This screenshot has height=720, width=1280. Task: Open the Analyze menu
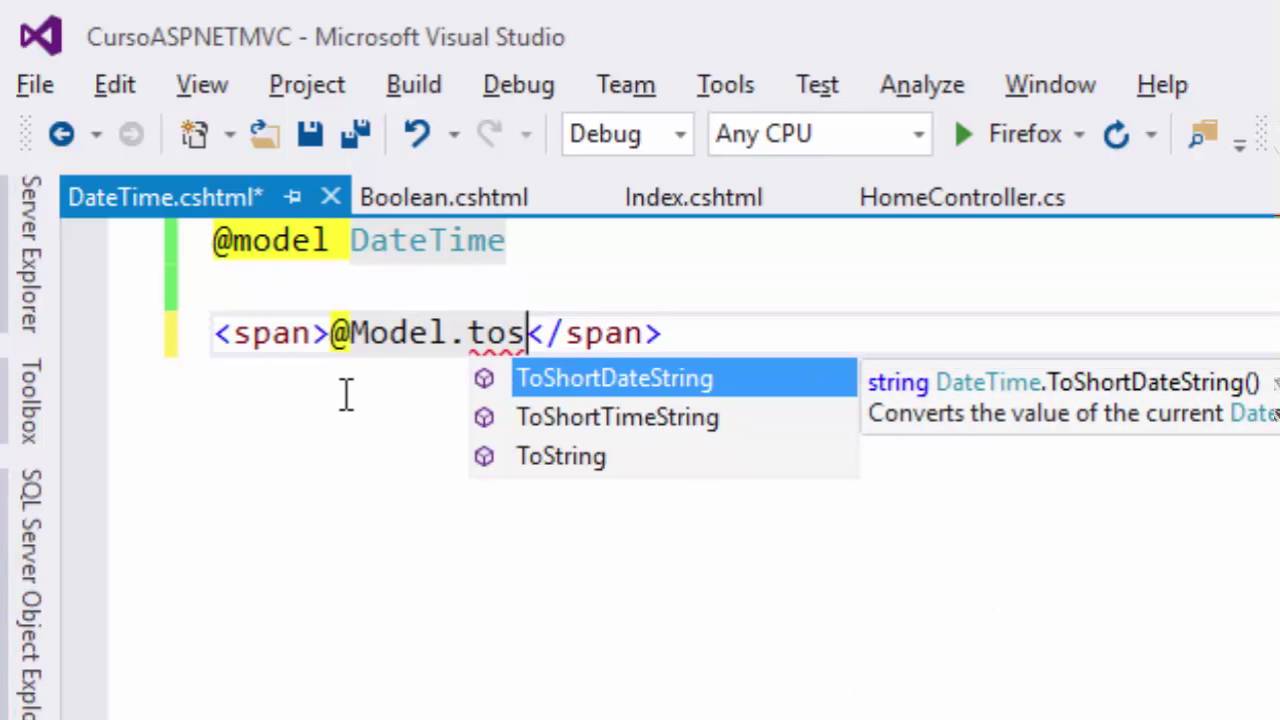(922, 85)
